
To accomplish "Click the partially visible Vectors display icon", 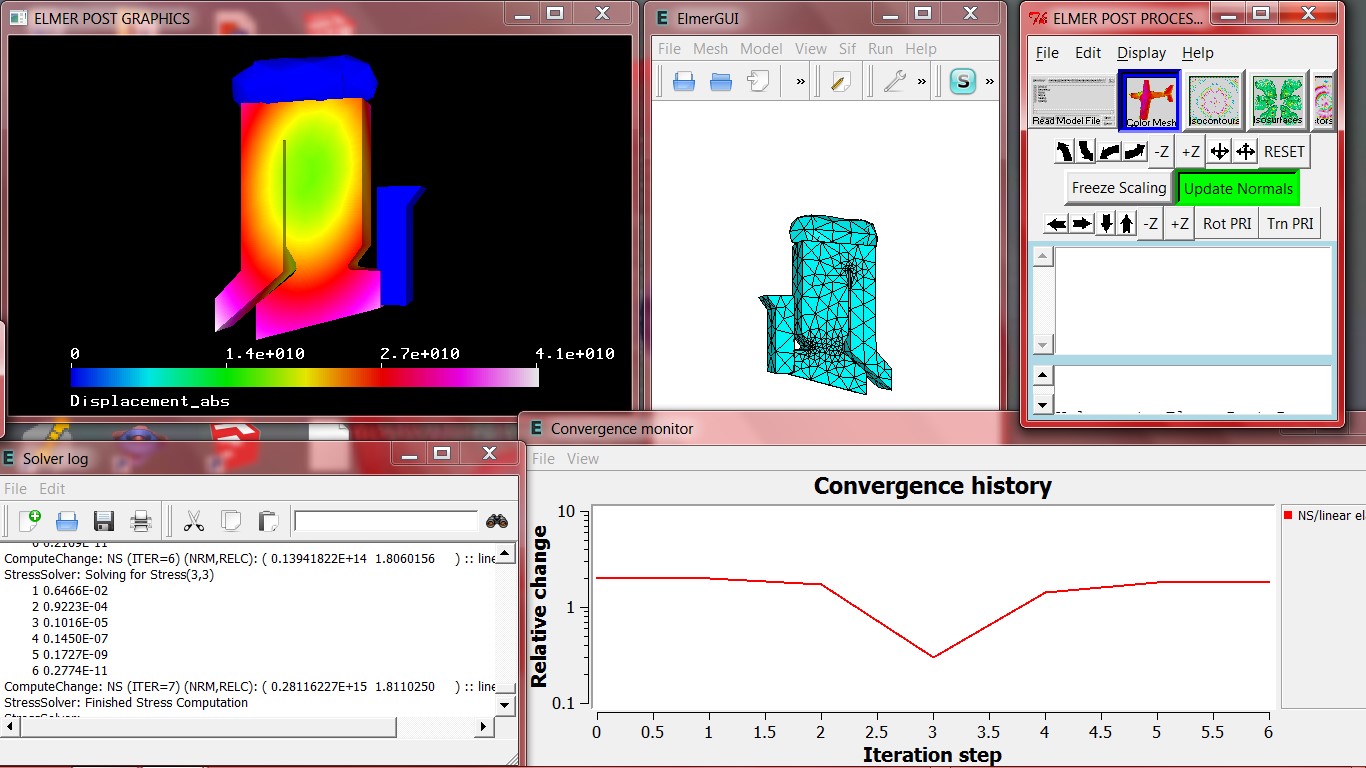I will (1322, 100).
